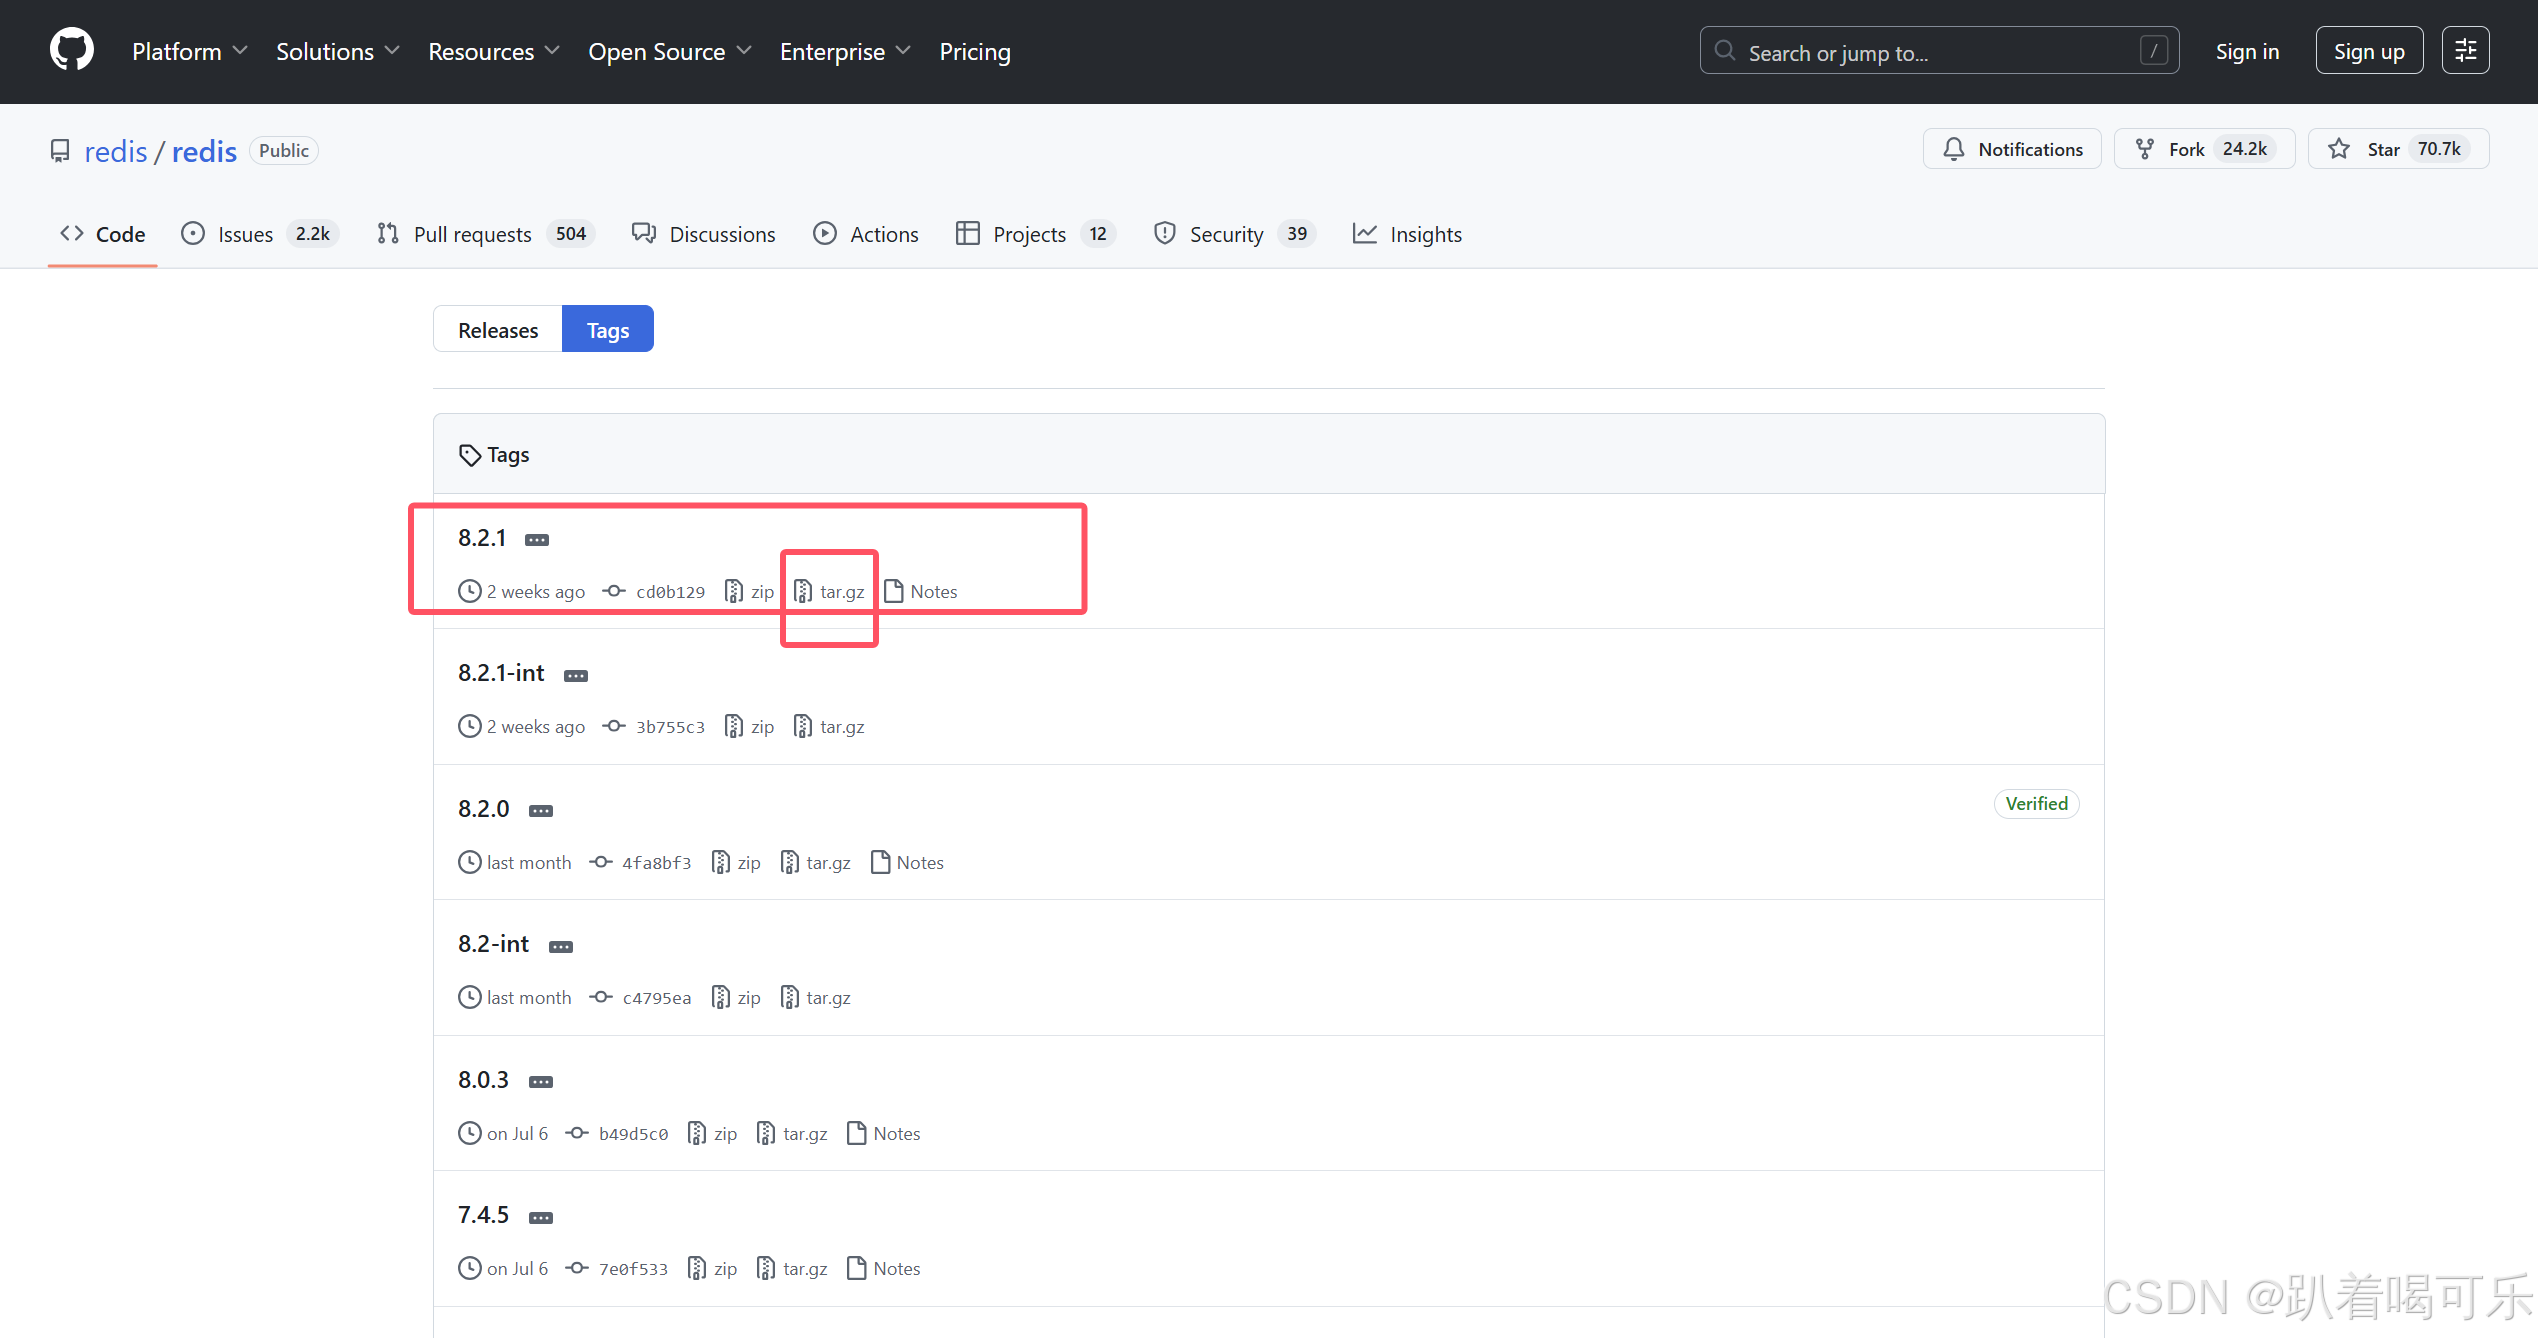Screen dimensions: 2538x1338
Task: Open the redis owner link
Action: pyautogui.click(x=116, y=151)
